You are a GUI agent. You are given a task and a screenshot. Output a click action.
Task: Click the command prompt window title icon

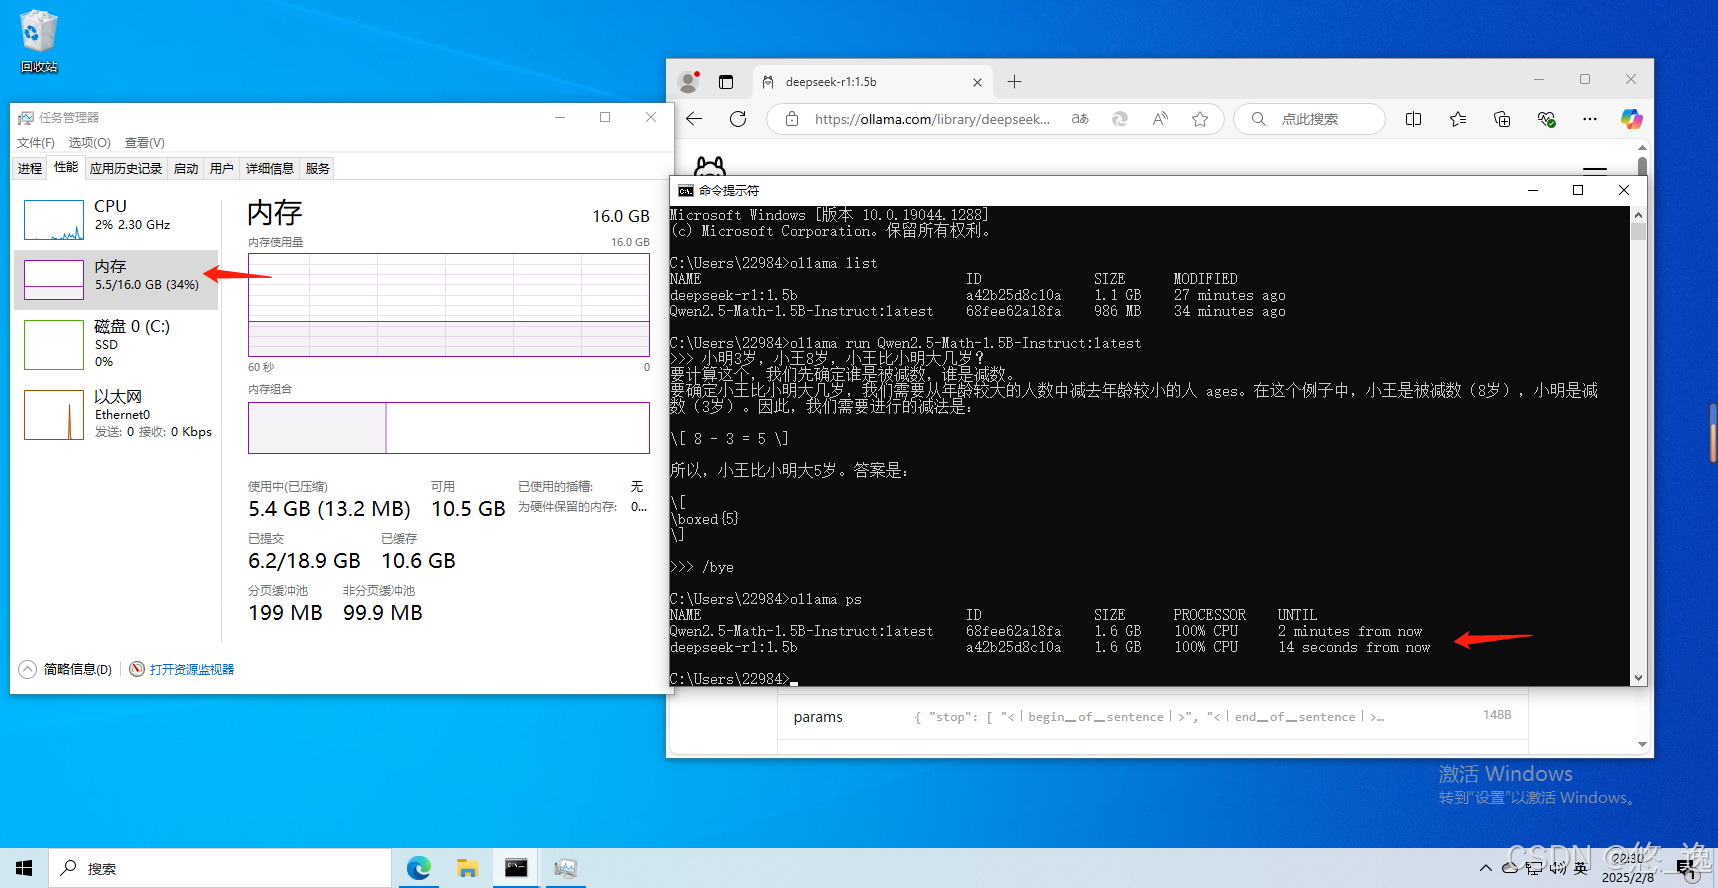(x=685, y=190)
